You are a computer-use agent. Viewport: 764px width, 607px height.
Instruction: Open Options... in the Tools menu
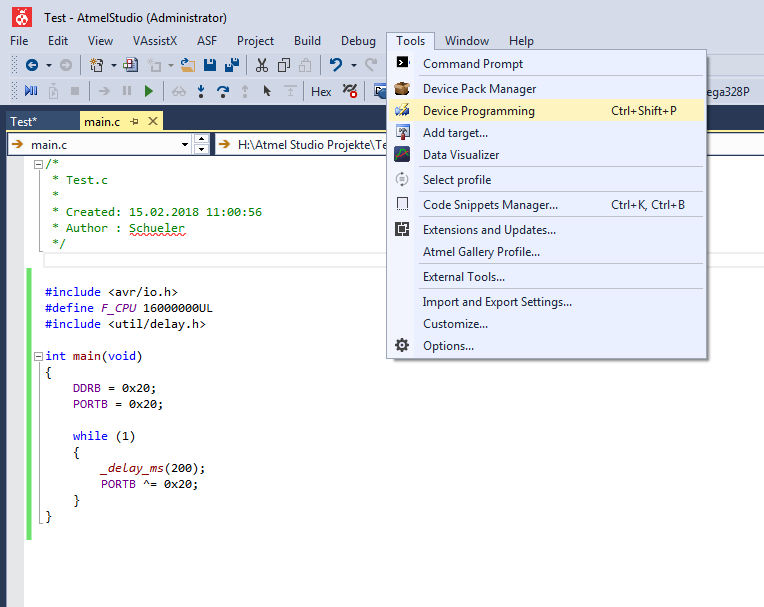448,346
